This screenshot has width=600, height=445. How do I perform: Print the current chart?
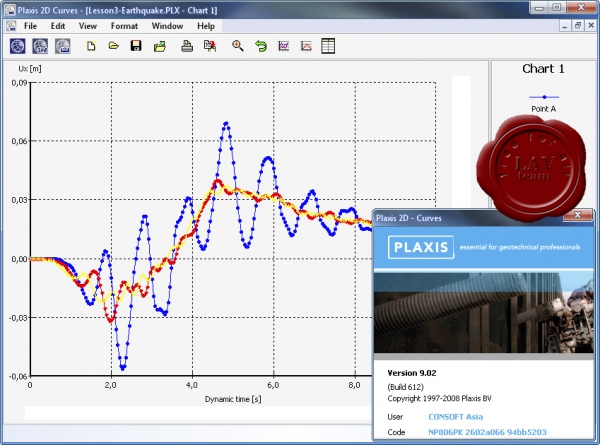coord(187,46)
